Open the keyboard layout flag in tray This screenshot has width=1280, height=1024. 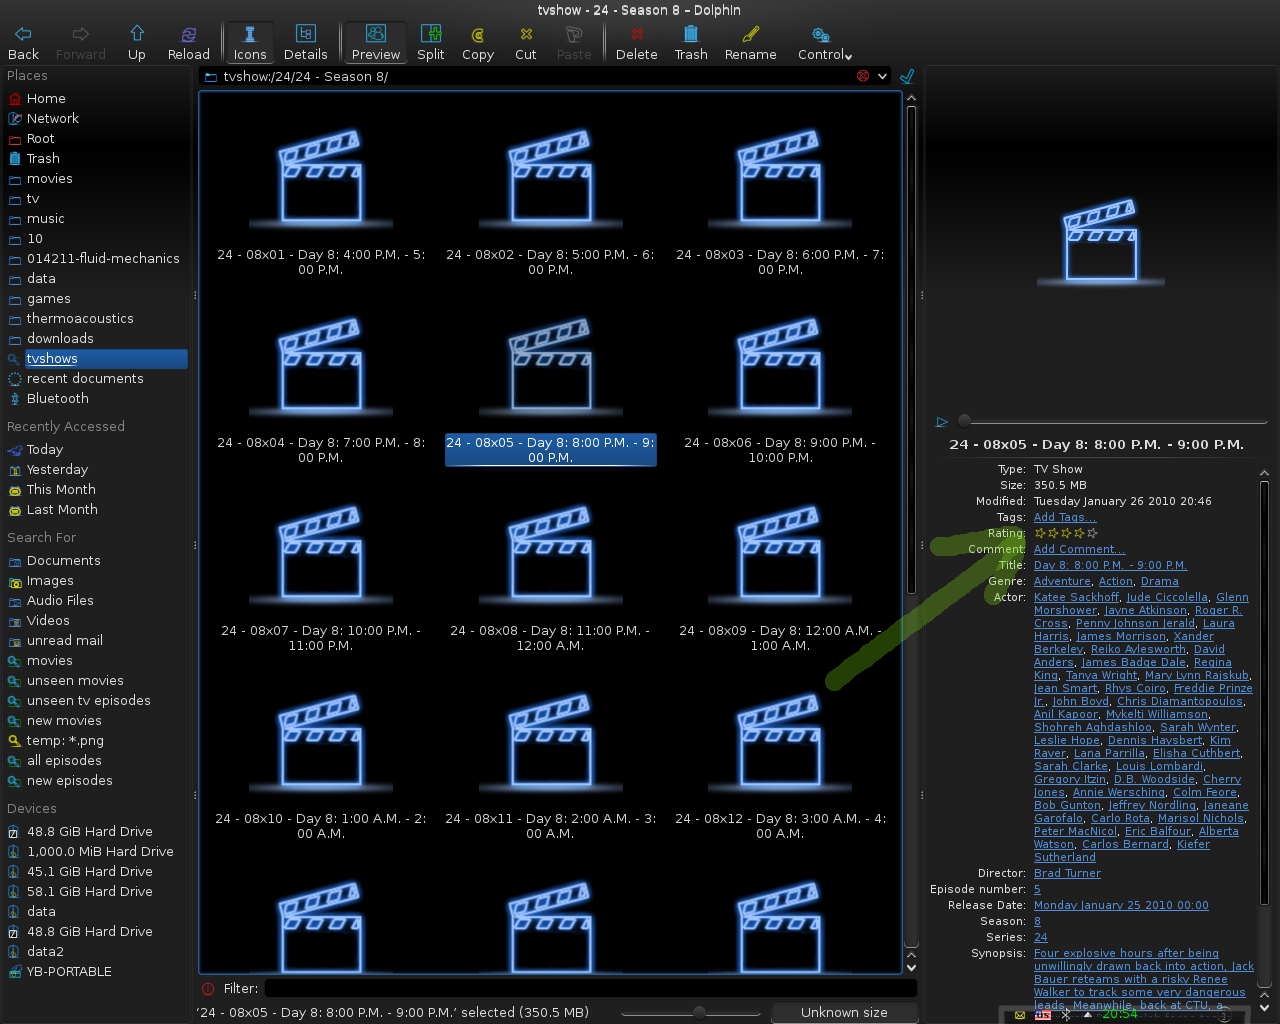coord(1043,1014)
